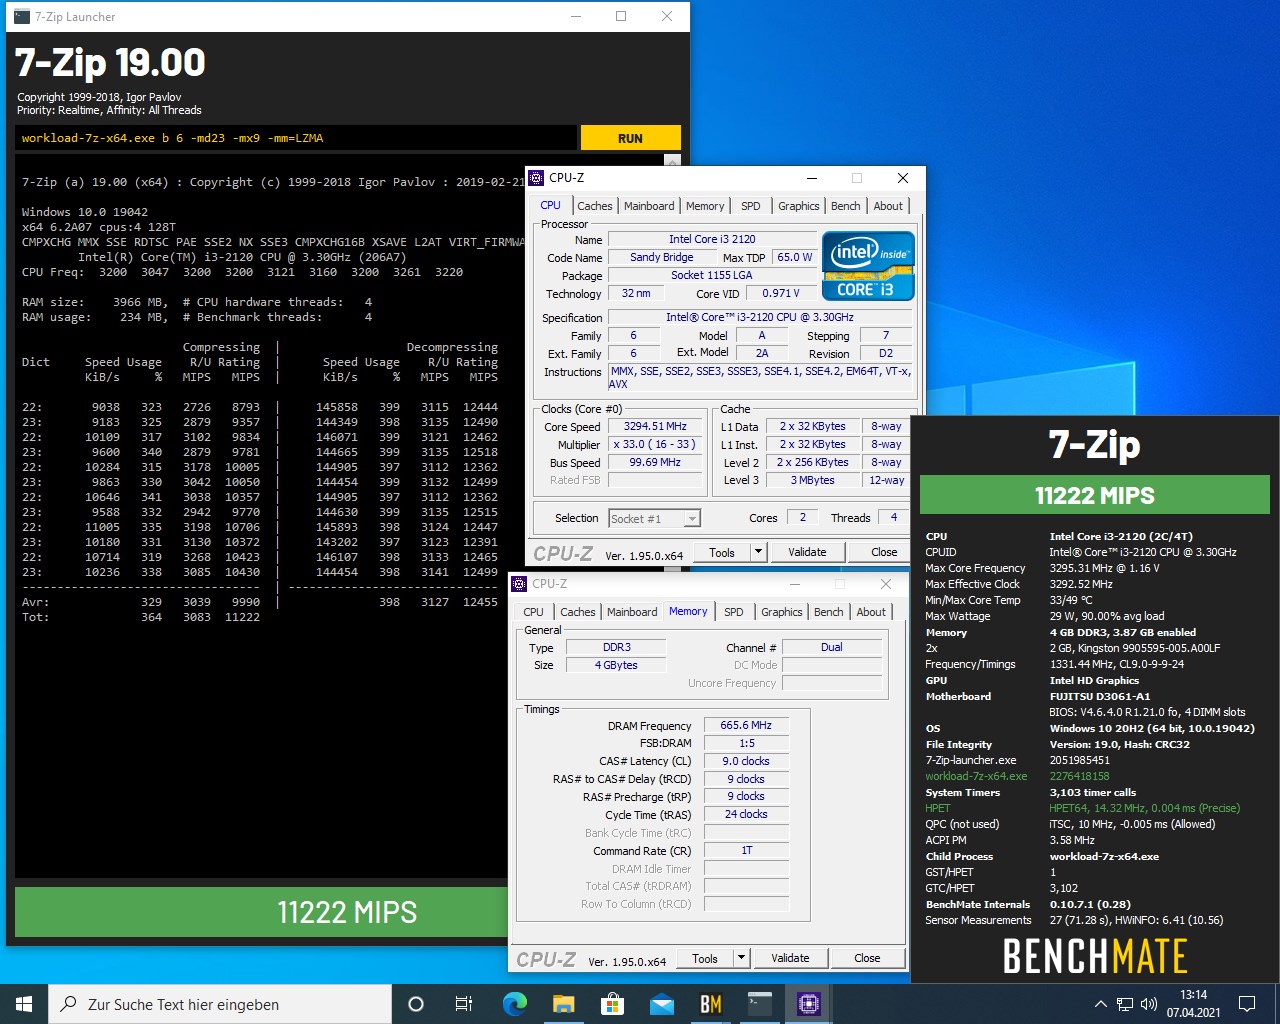Click the Intel Core i3 logo

click(869, 266)
